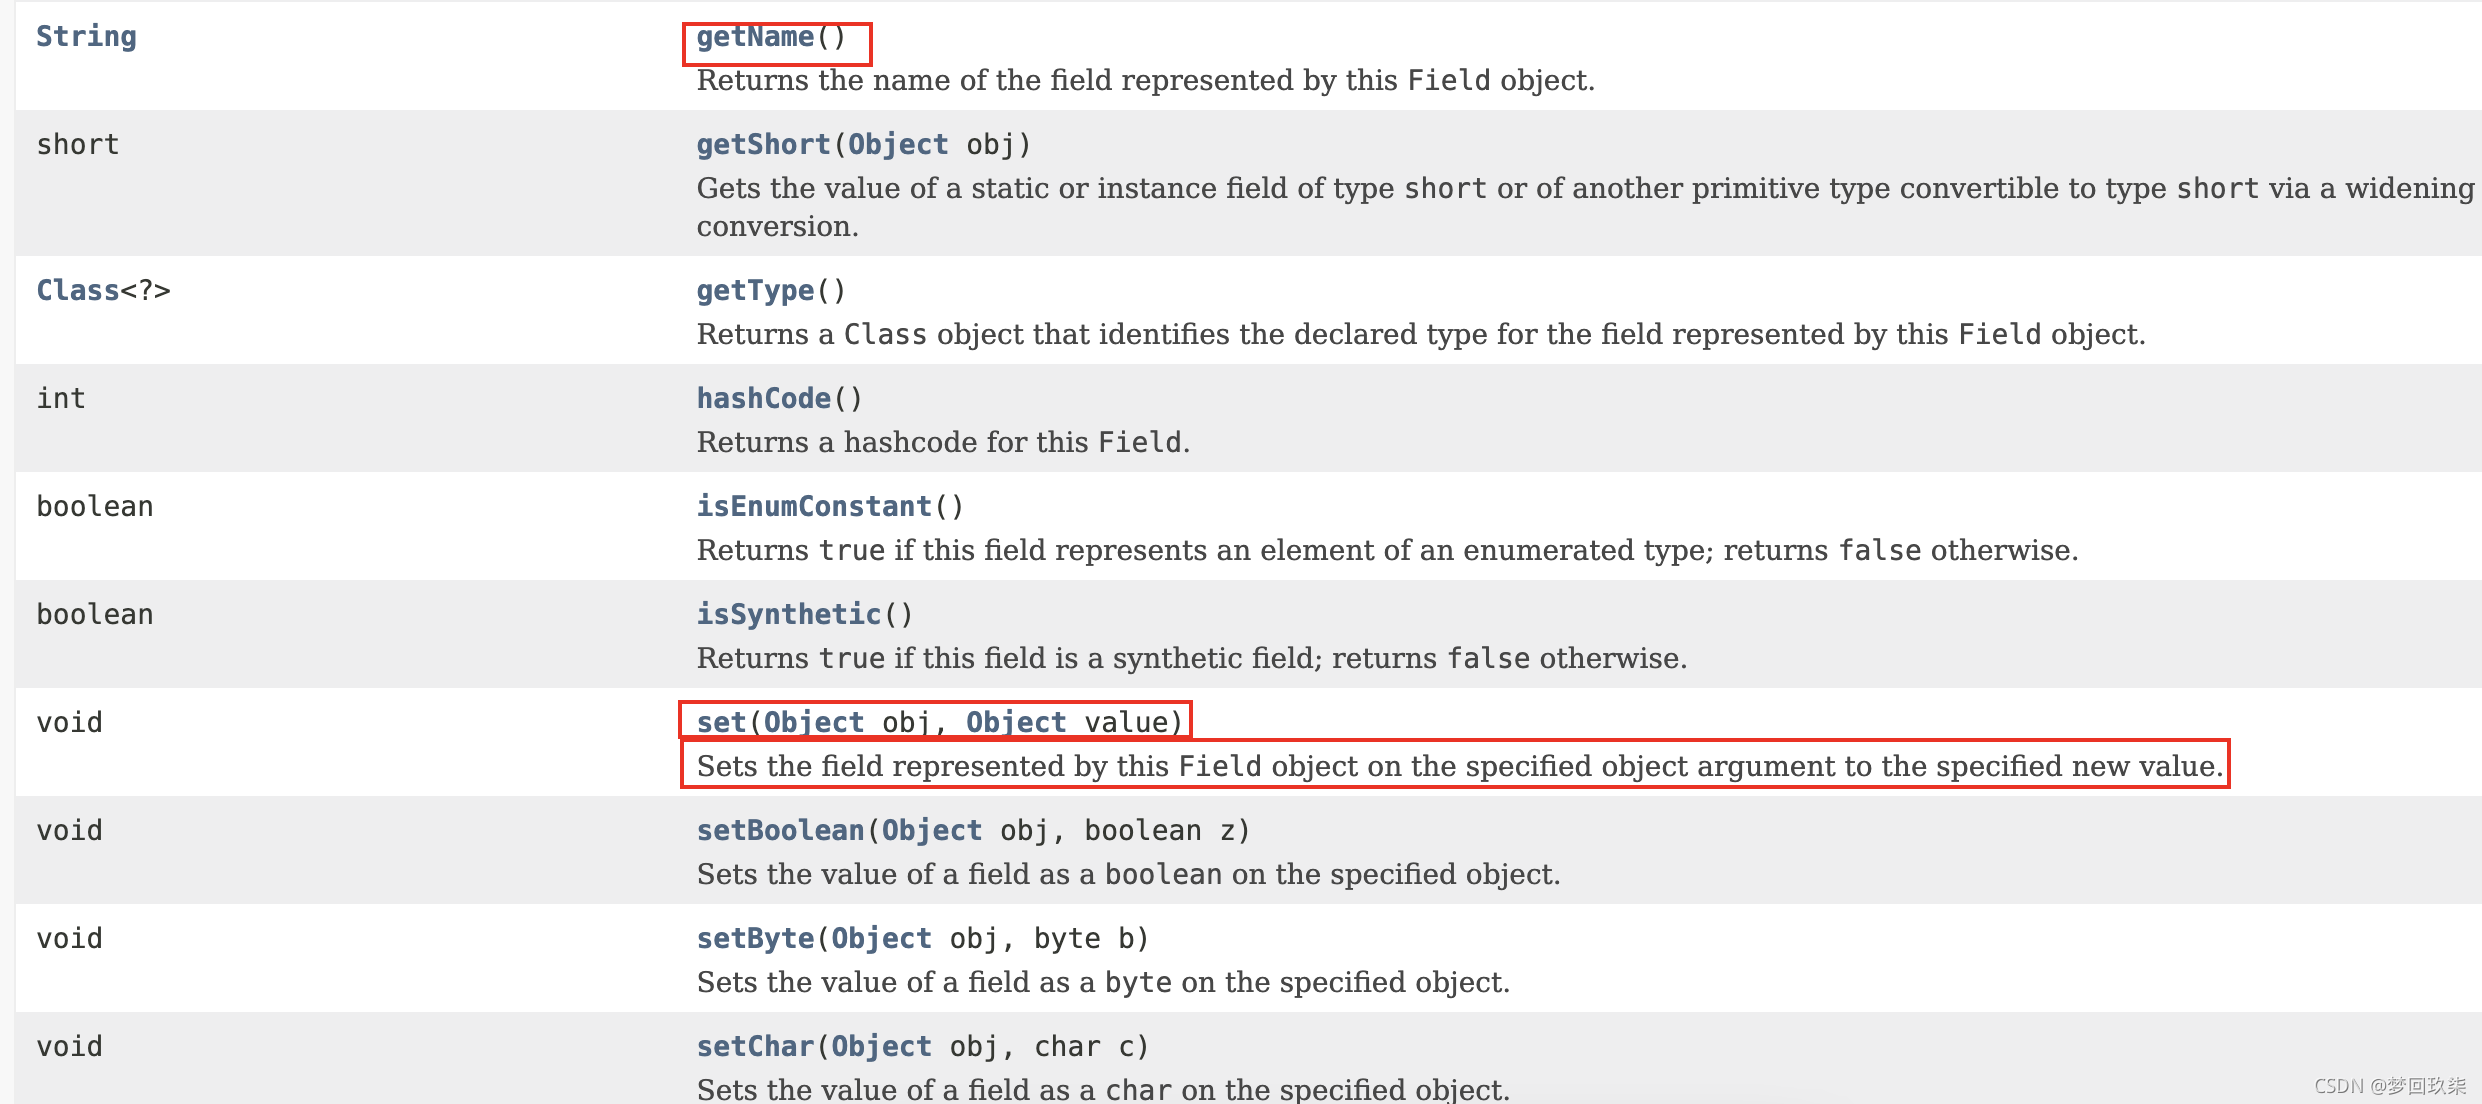Click Object parameter type in getShort
The width and height of the screenshot is (2482, 1104).
click(897, 145)
